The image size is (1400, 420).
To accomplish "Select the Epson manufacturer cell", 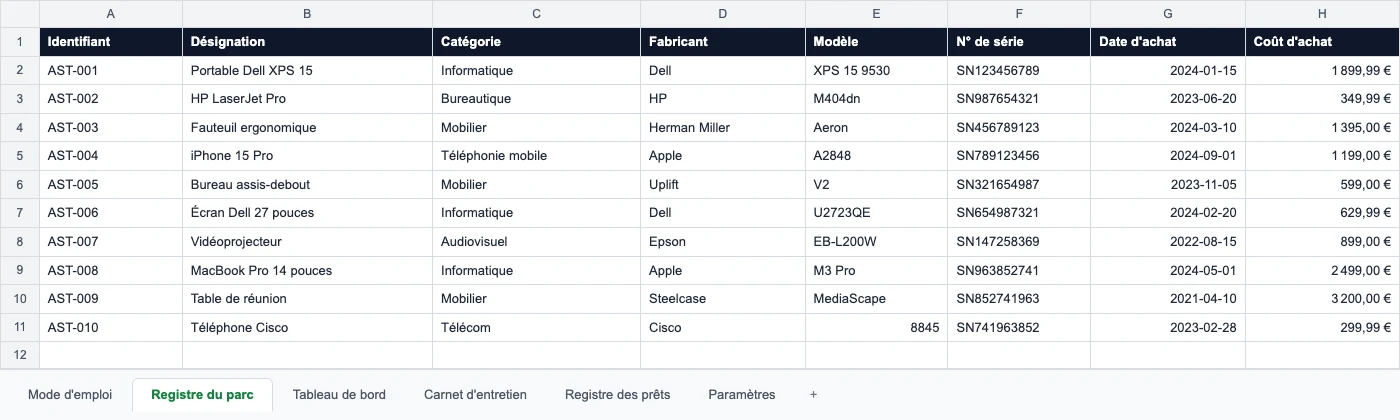I will (x=723, y=242).
